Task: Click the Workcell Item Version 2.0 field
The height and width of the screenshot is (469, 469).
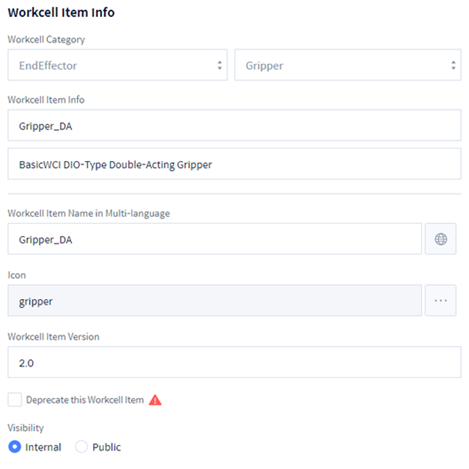Action: [234, 362]
